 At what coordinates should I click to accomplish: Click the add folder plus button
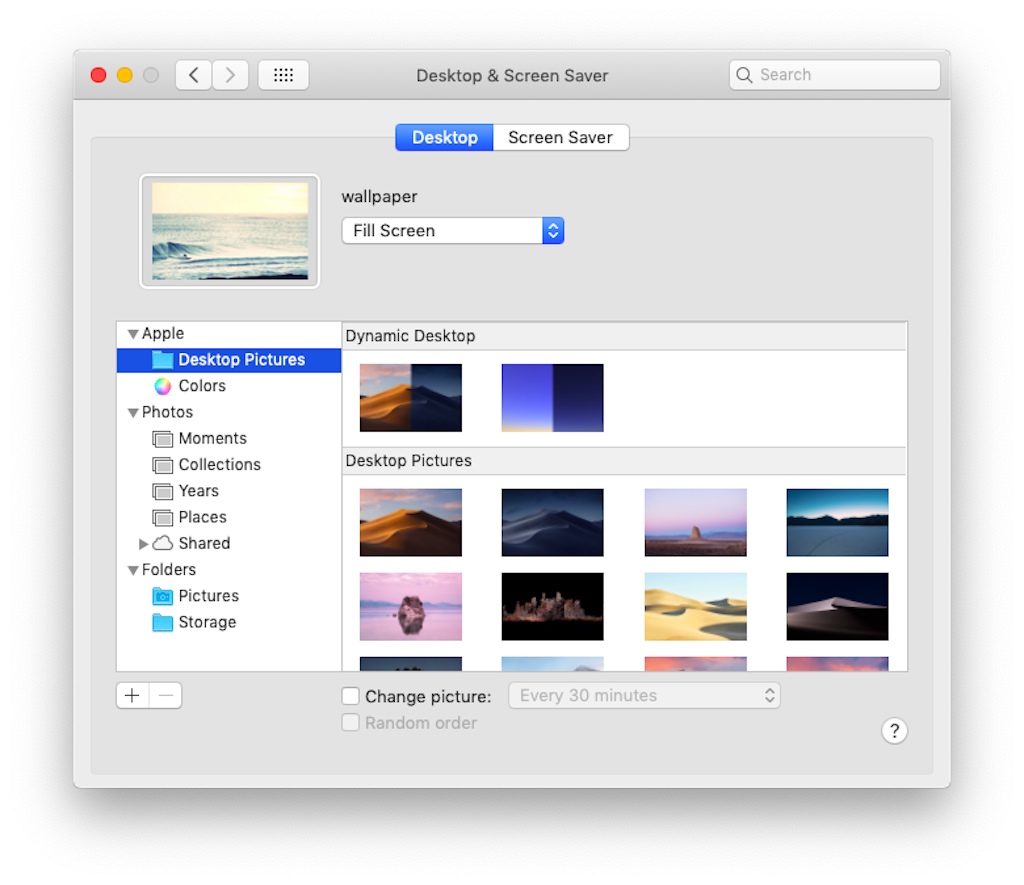pos(131,695)
